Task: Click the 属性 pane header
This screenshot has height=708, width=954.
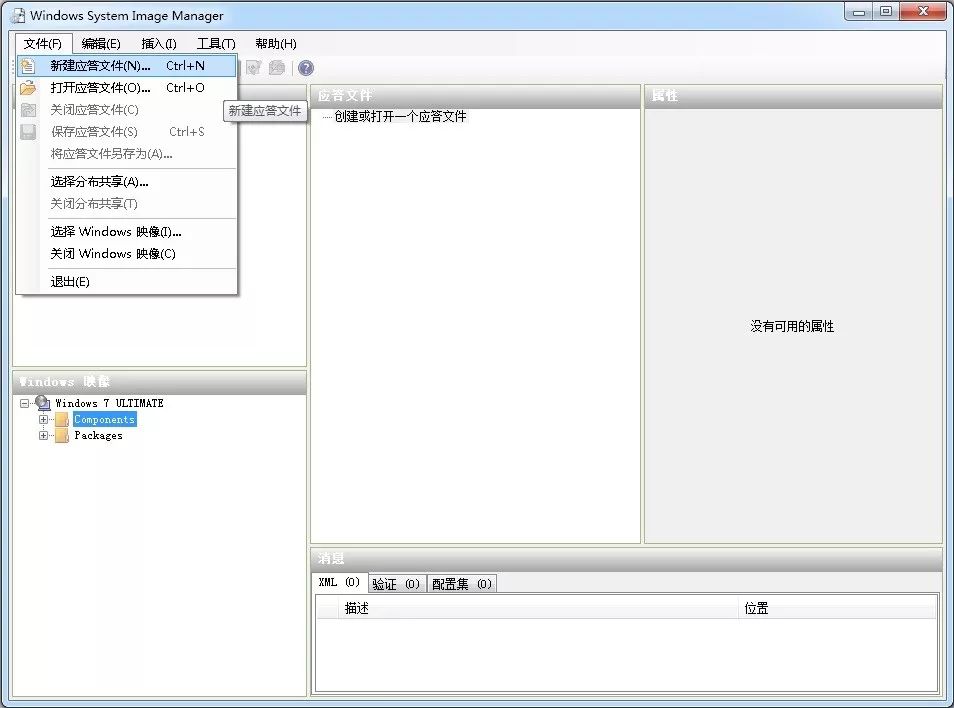Action: [x=793, y=96]
